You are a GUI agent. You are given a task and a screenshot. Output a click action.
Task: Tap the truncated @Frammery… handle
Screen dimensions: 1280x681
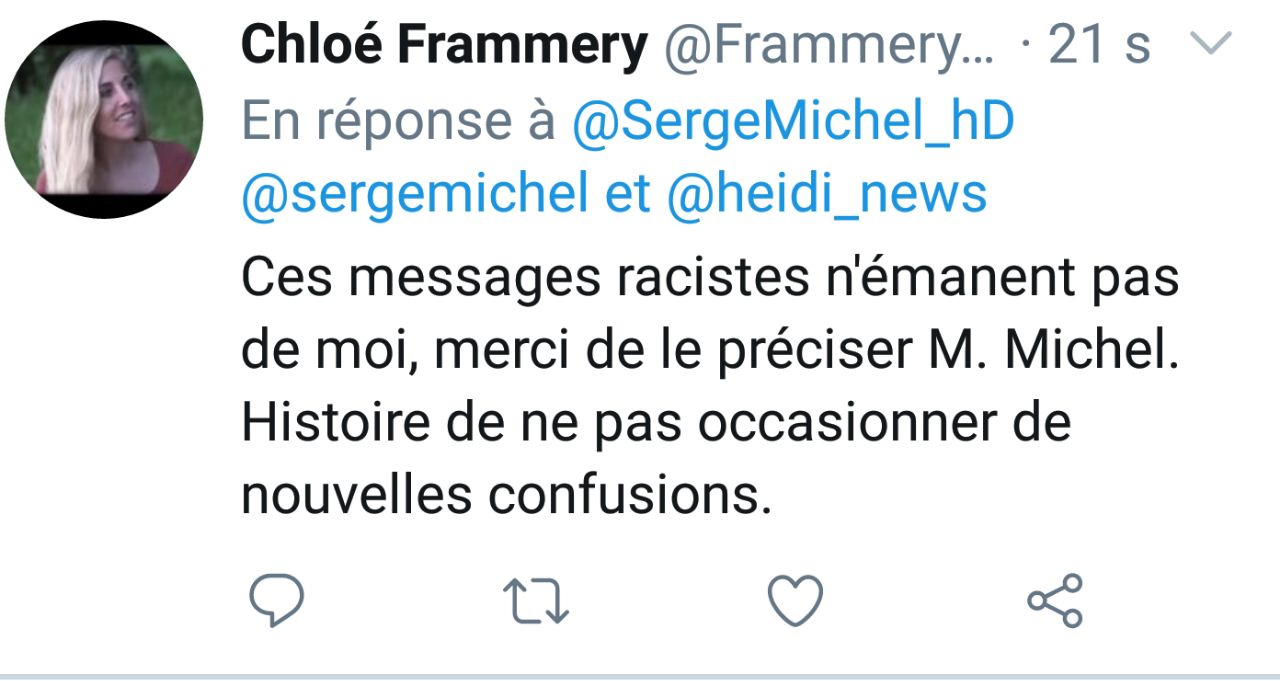pyautogui.click(x=829, y=46)
